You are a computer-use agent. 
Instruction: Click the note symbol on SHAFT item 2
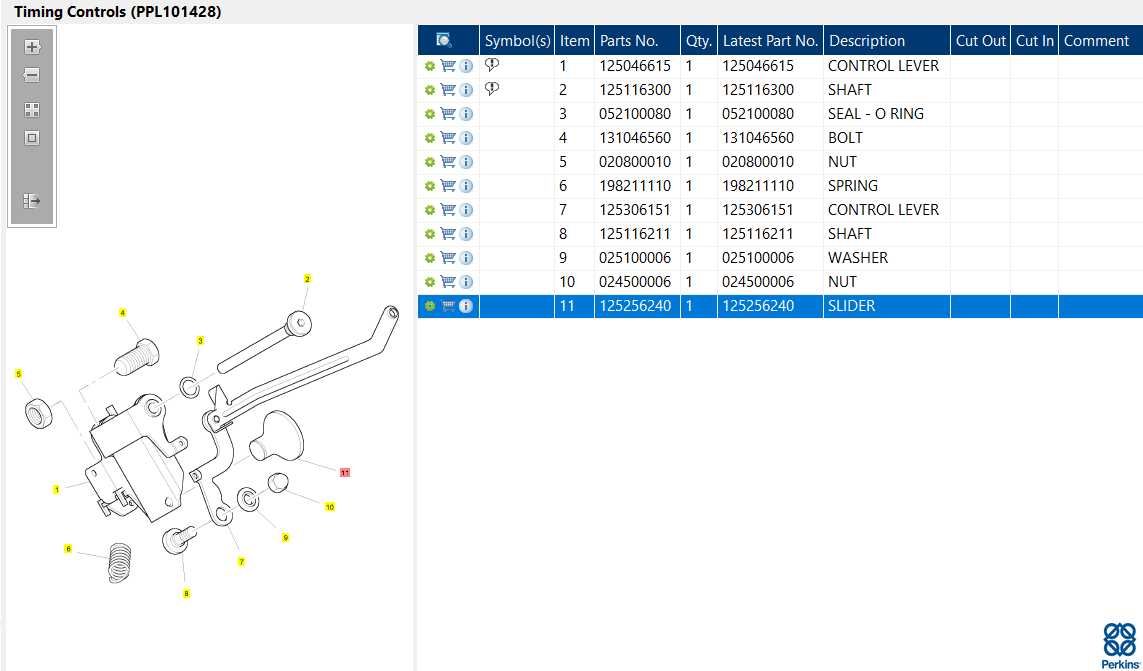pyautogui.click(x=491, y=89)
